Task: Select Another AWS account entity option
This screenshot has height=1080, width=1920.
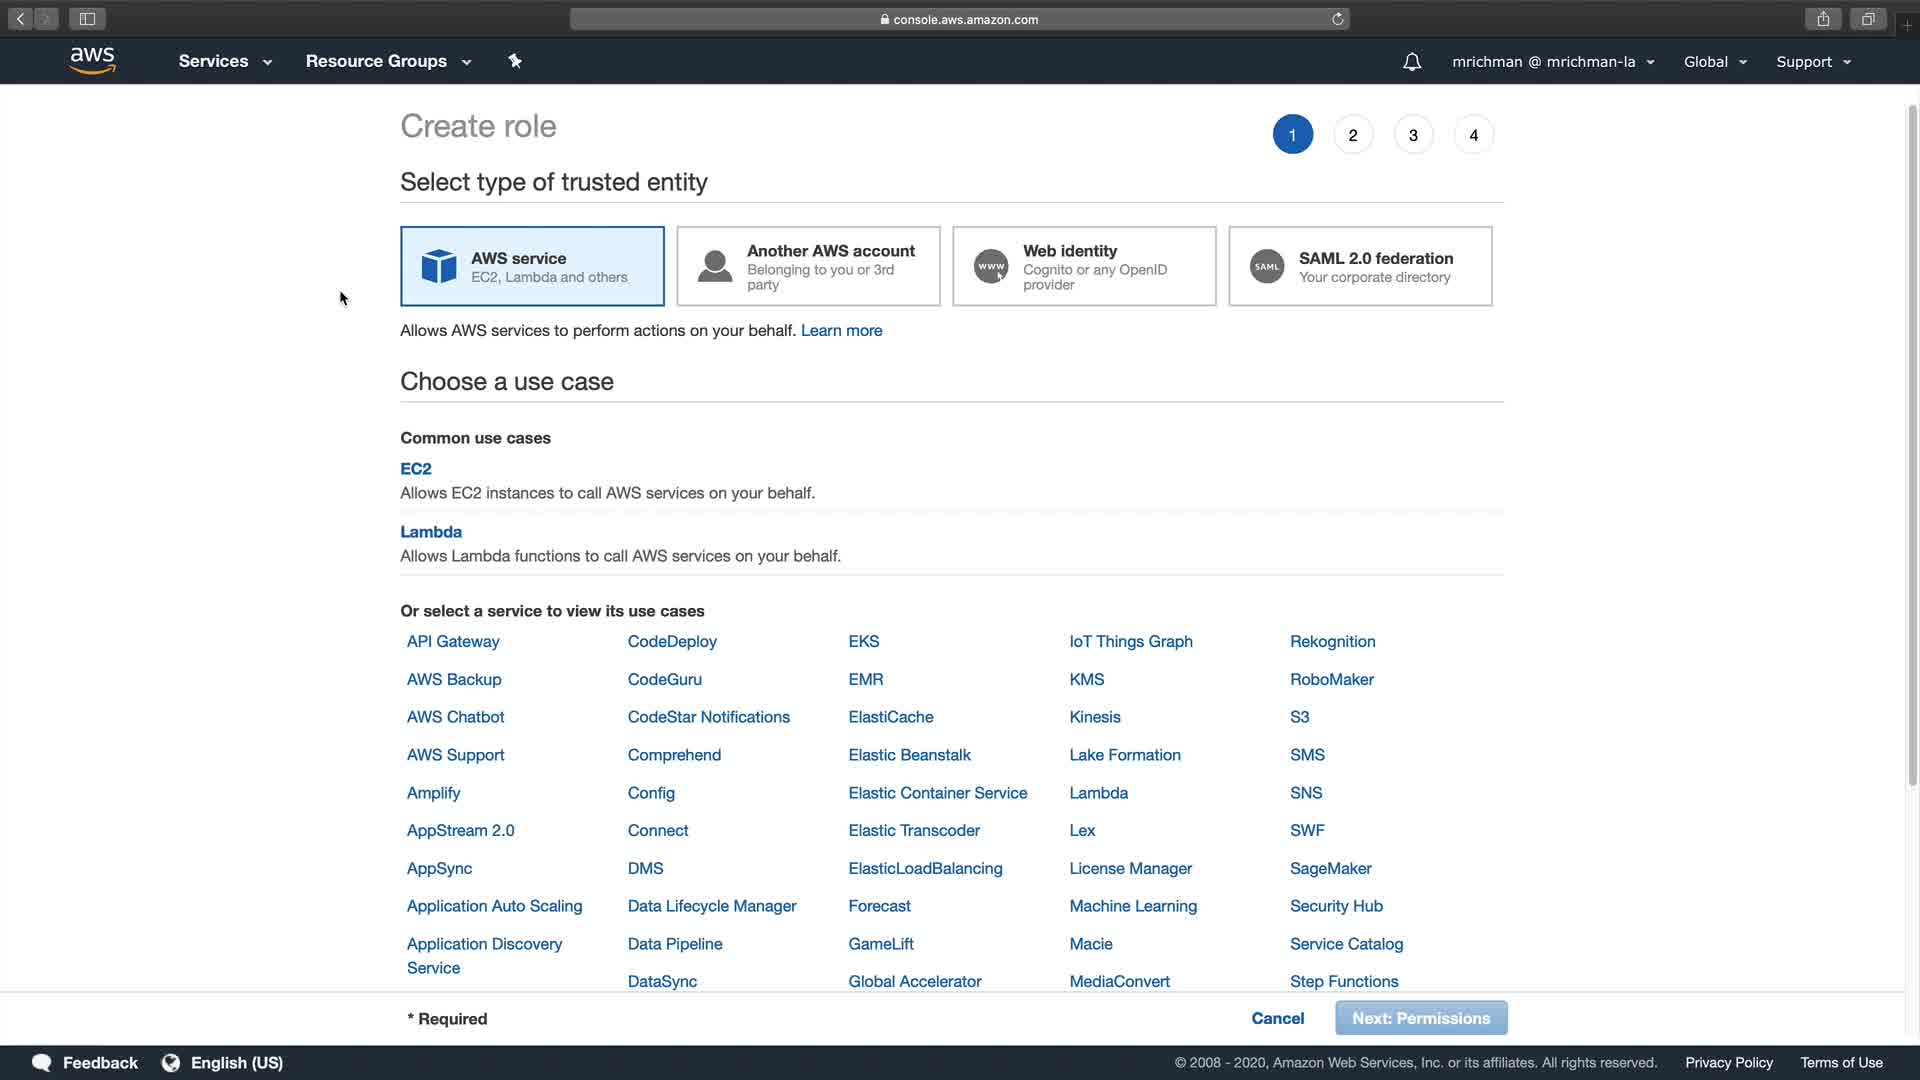Action: (x=808, y=266)
